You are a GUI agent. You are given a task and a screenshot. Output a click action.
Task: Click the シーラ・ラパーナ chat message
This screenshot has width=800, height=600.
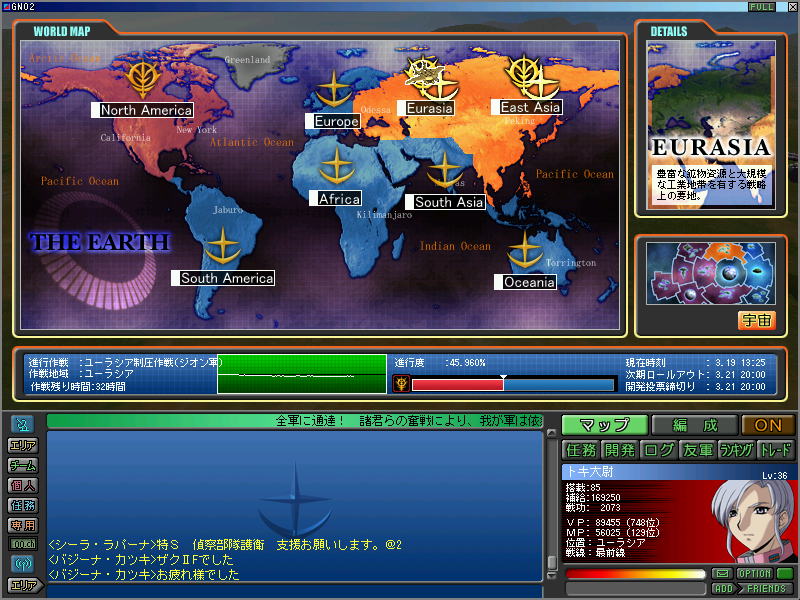tap(225, 545)
